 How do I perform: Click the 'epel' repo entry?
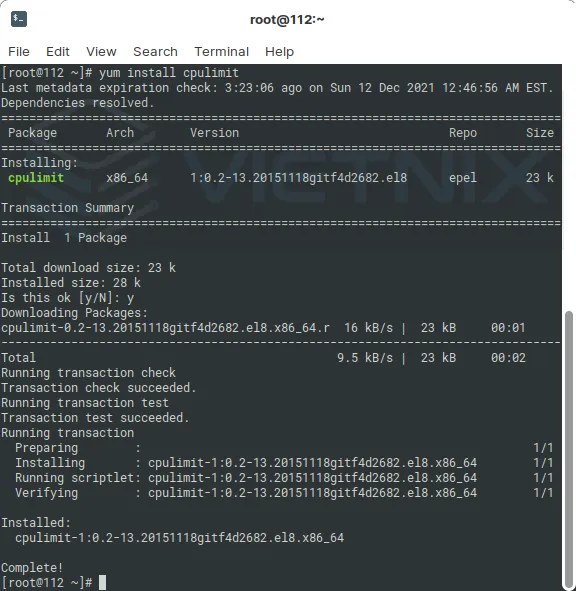pos(463,178)
